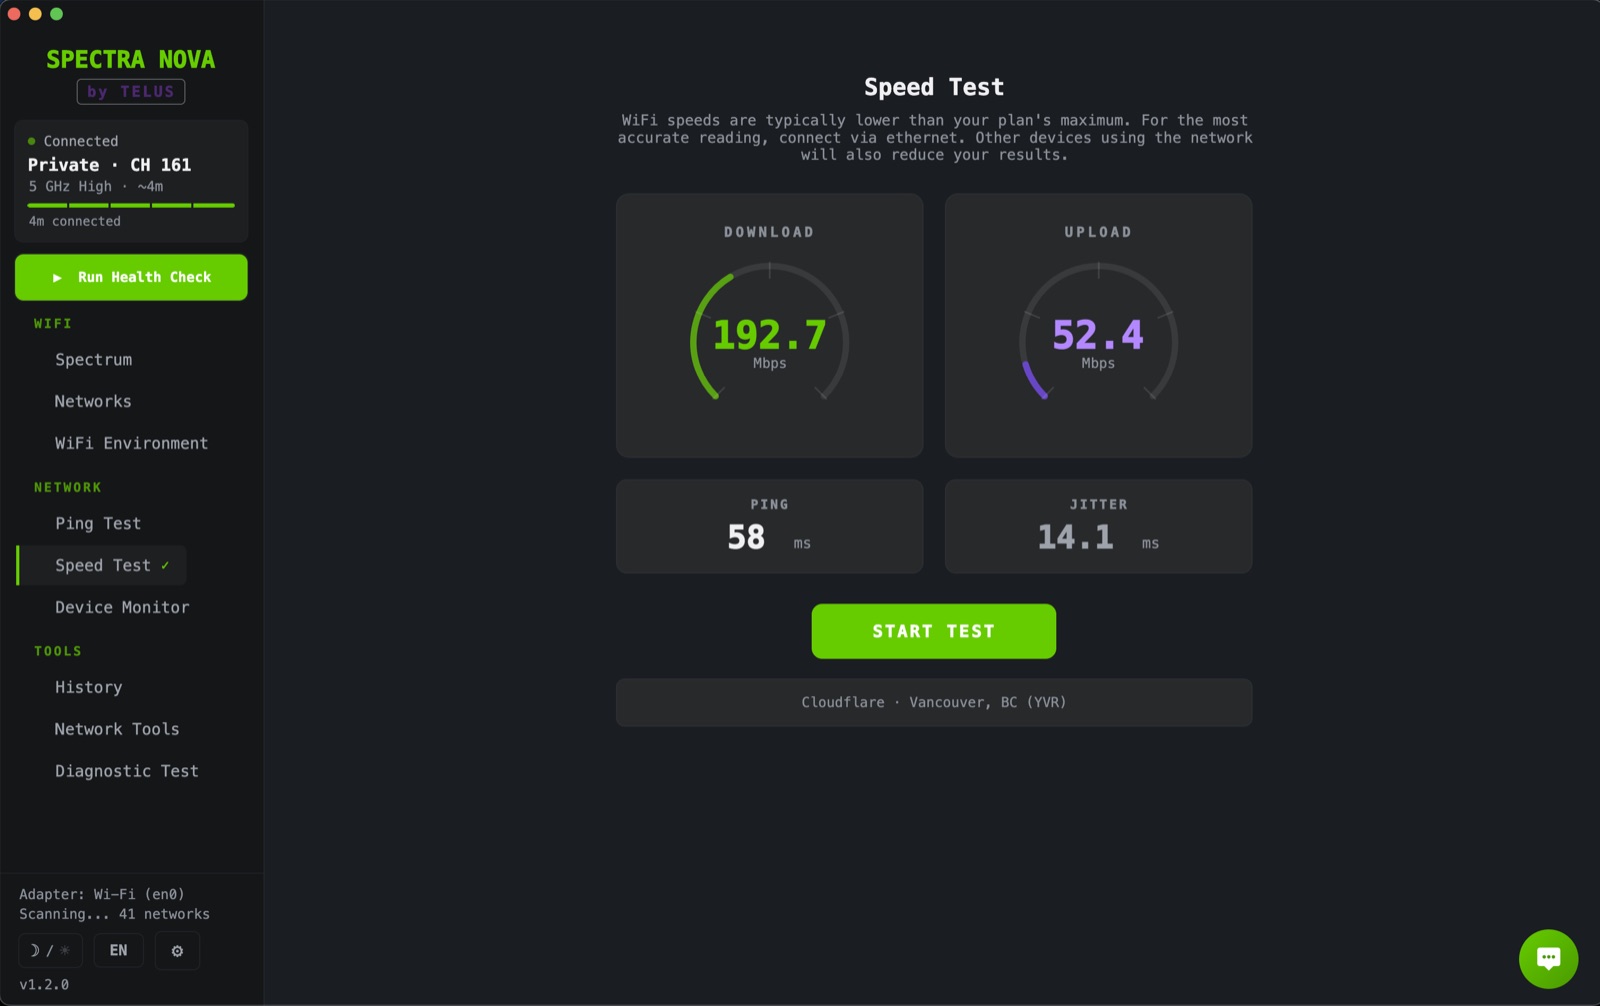Image resolution: width=1600 pixels, height=1006 pixels.
Task: Click the v1.2.0 version label
Action: [44, 985]
